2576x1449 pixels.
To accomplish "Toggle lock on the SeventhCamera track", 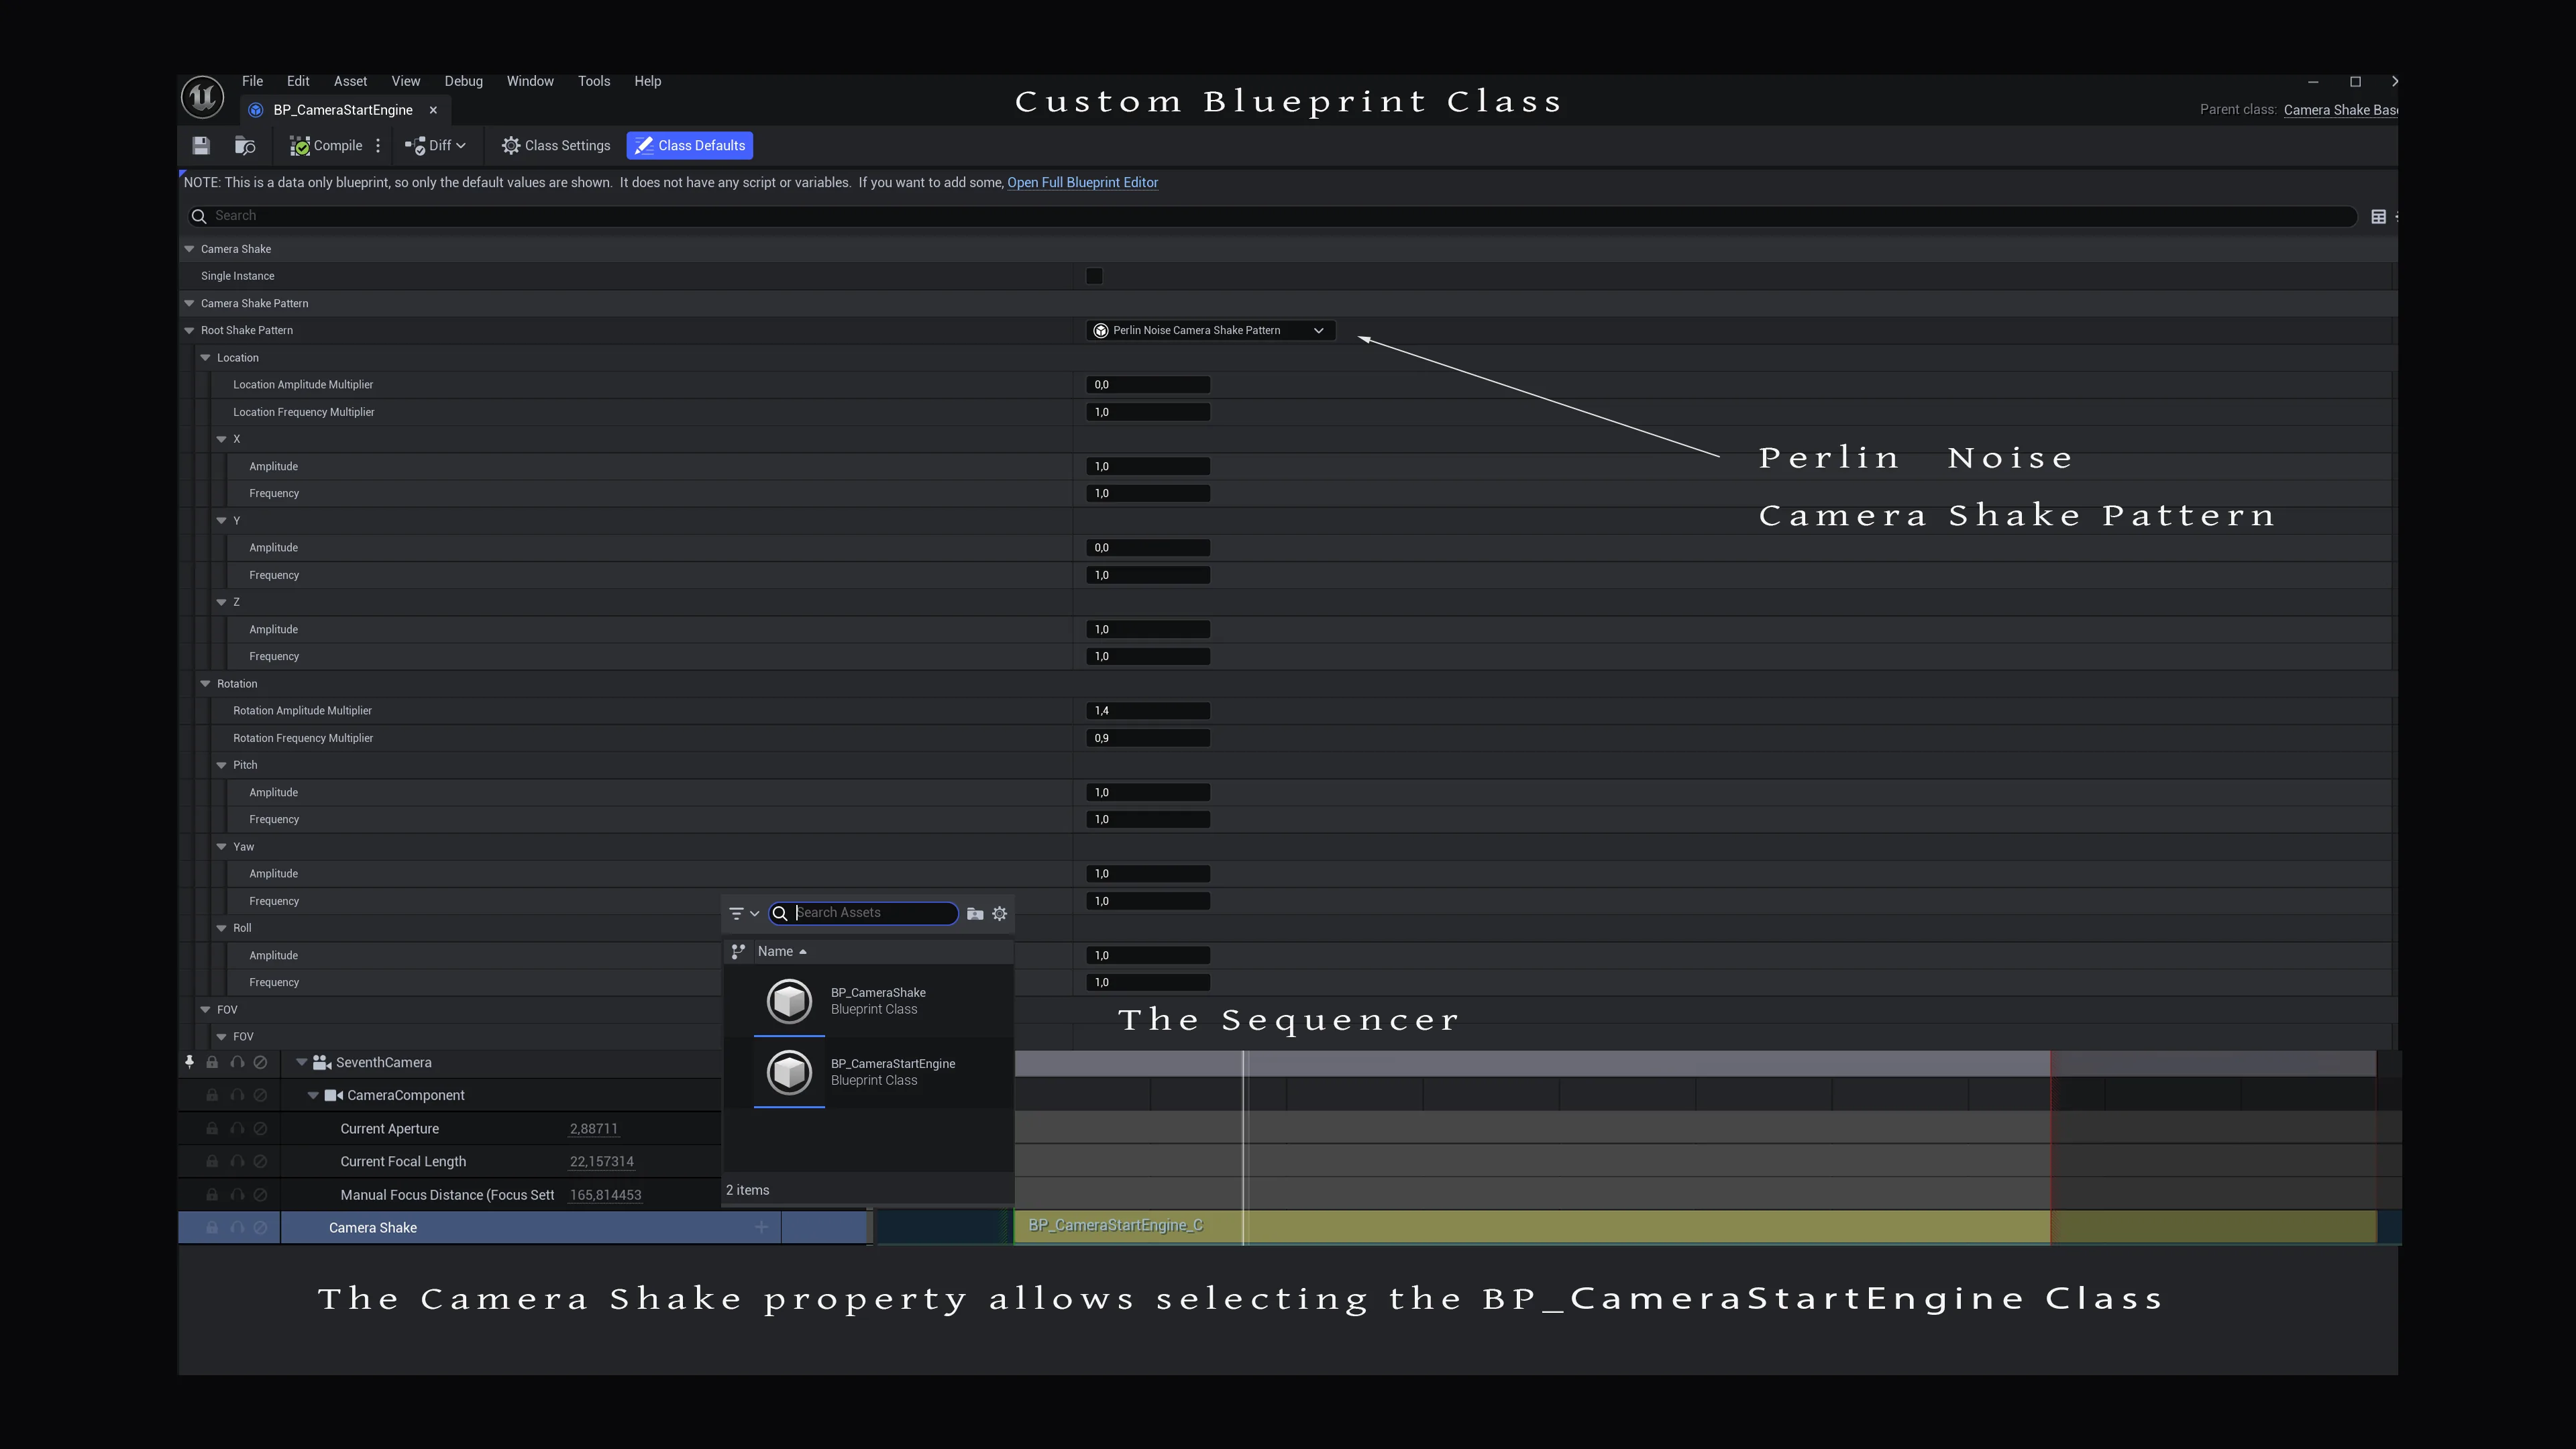I will 212,1062.
